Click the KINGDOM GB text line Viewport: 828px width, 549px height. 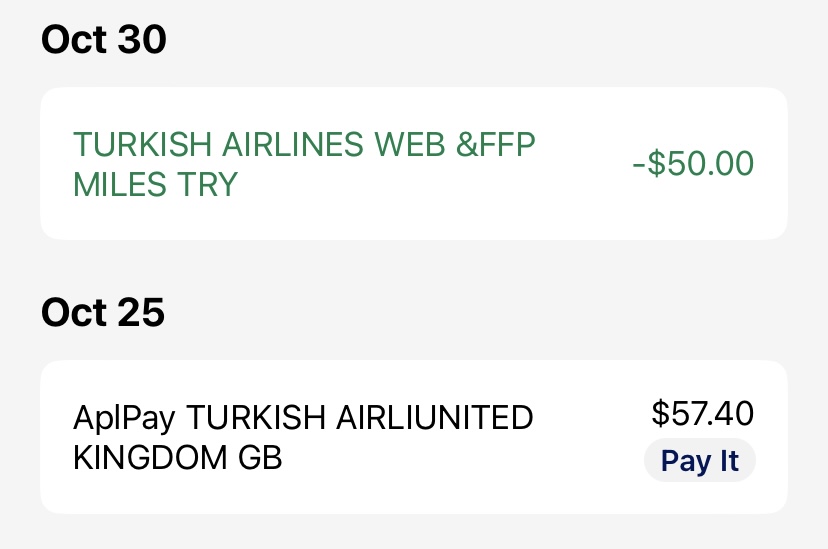[x=178, y=458]
